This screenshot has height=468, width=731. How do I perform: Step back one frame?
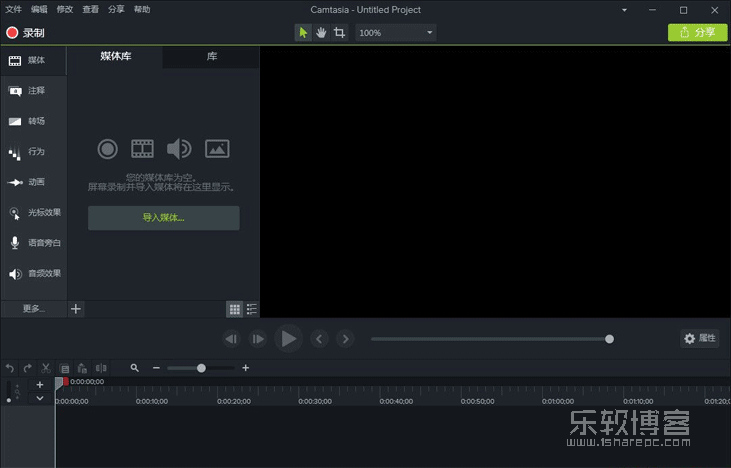pos(231,339)
